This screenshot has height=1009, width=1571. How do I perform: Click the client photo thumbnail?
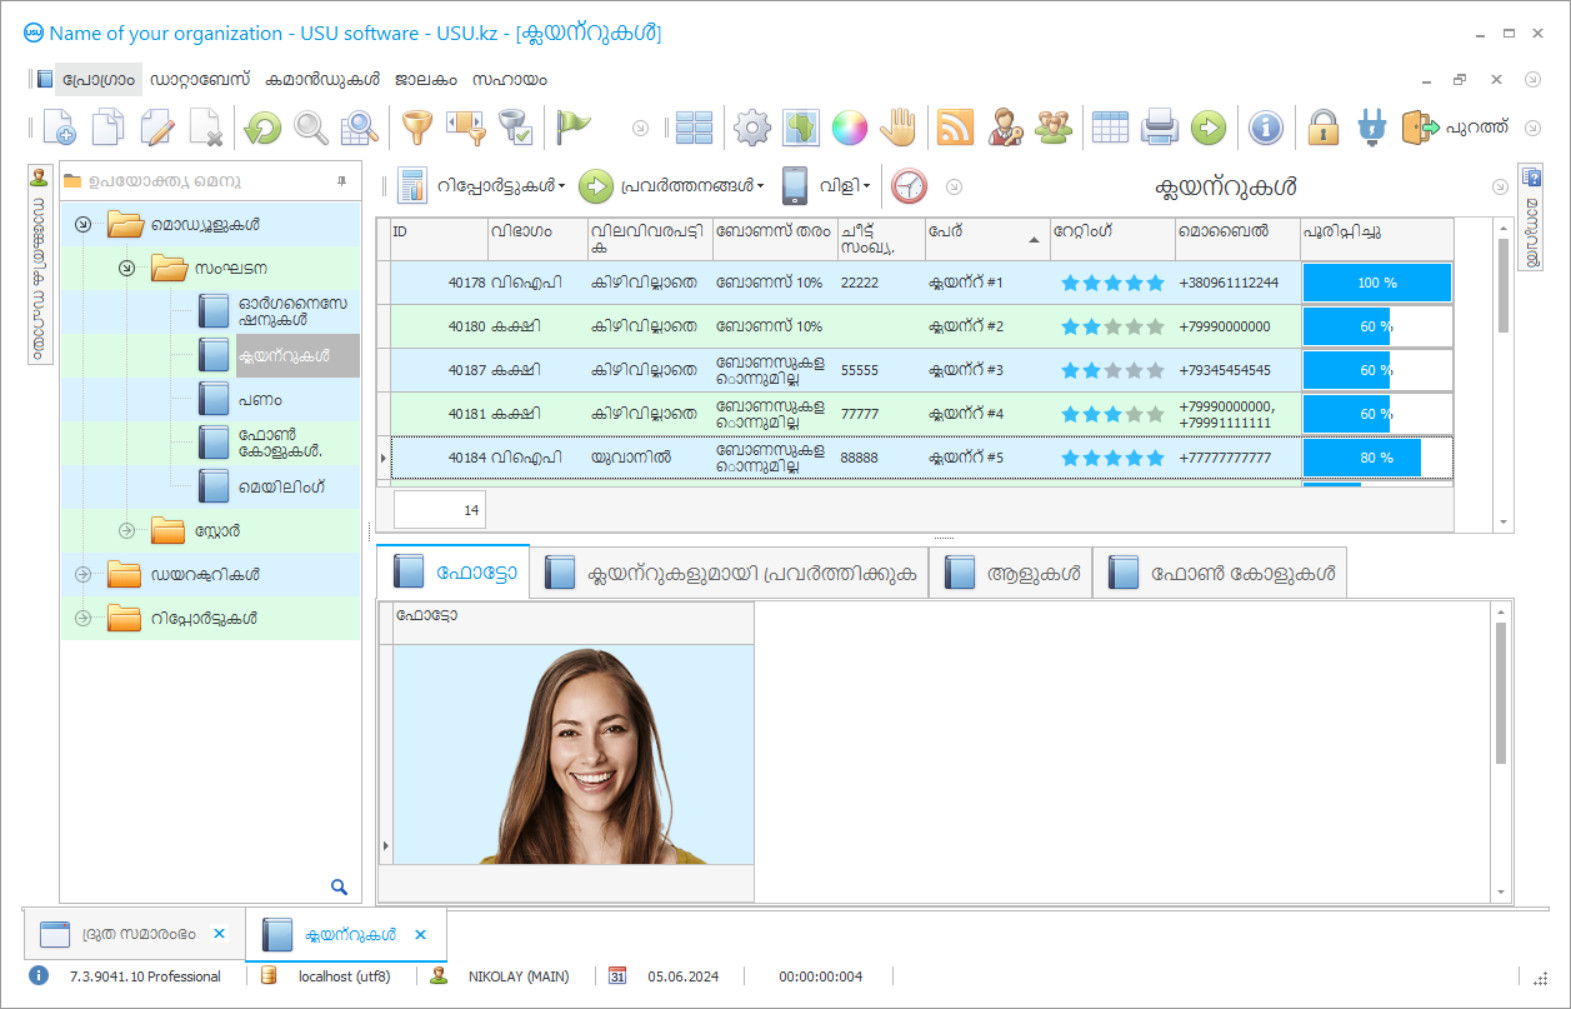point(573,754)
